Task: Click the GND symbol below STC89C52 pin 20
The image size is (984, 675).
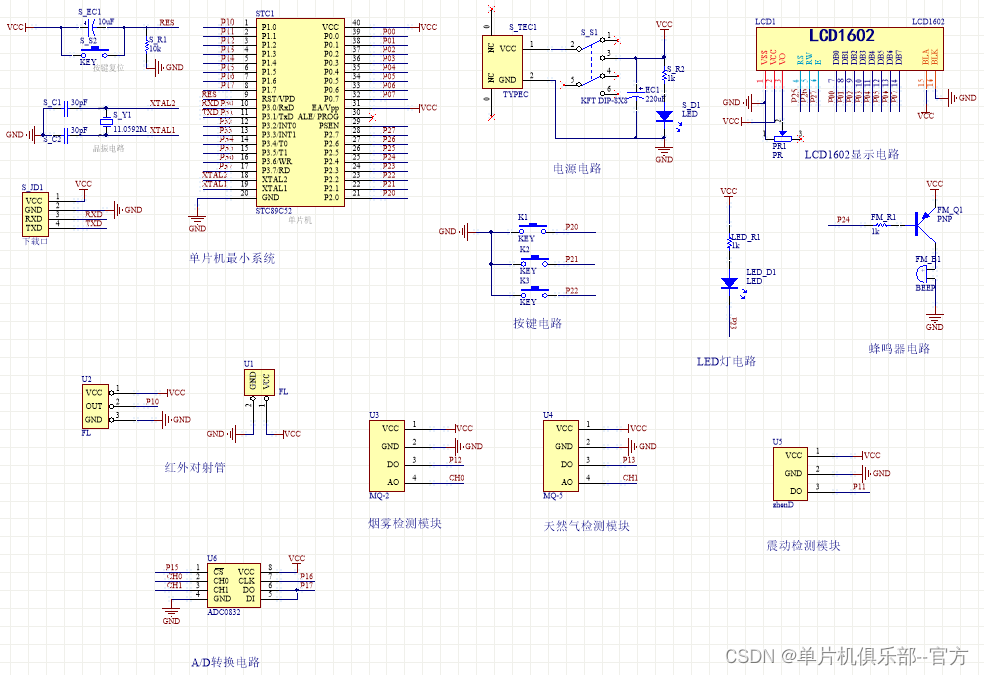Action: point(197,223)
